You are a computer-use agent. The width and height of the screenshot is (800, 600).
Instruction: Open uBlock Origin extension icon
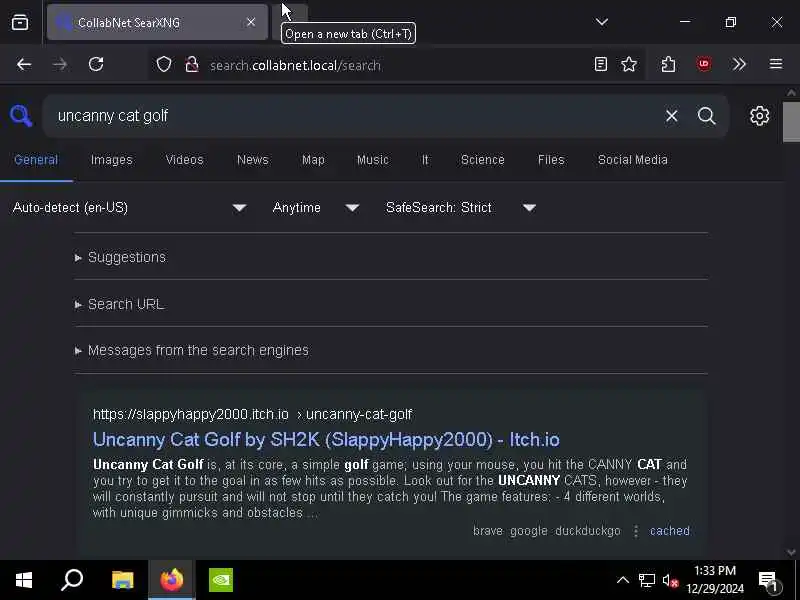click(704, 64)
